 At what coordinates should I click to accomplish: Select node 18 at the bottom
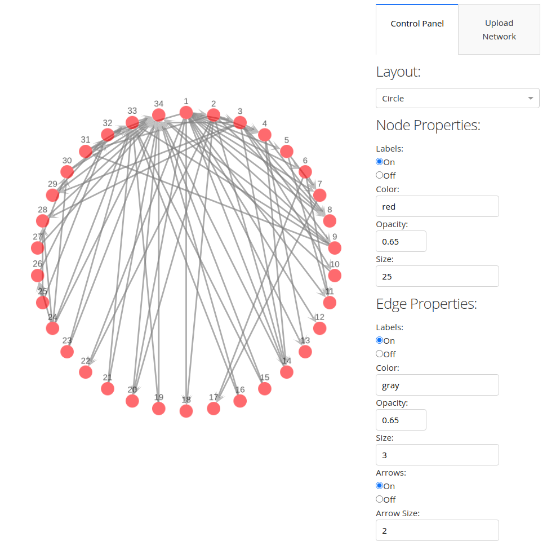(186, 411)
